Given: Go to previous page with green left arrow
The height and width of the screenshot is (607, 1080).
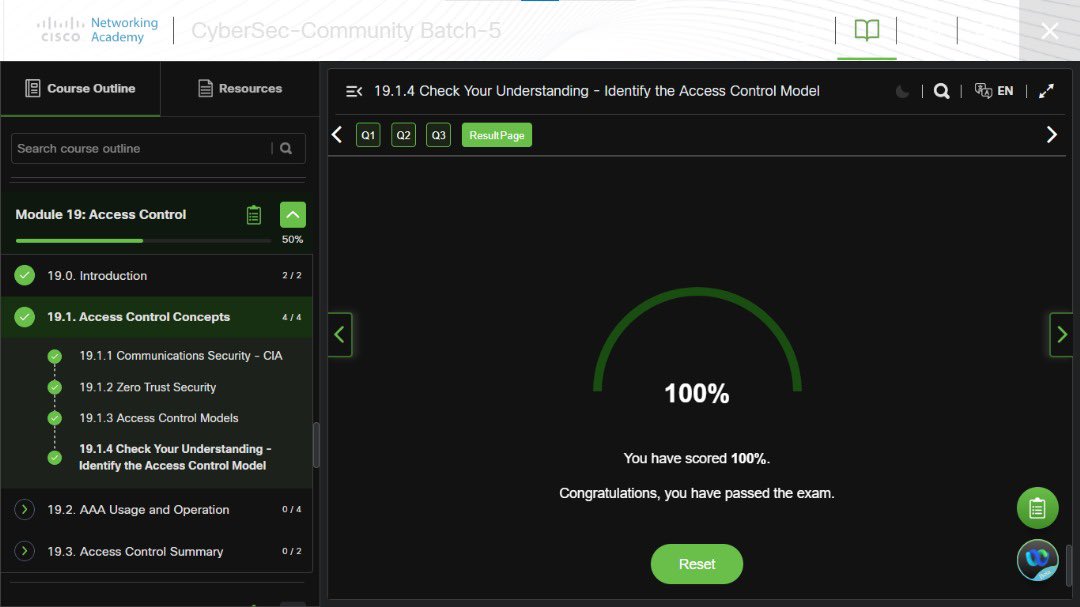Looking at the screenshot, I should pyautogui.click(x=340, y=335).
